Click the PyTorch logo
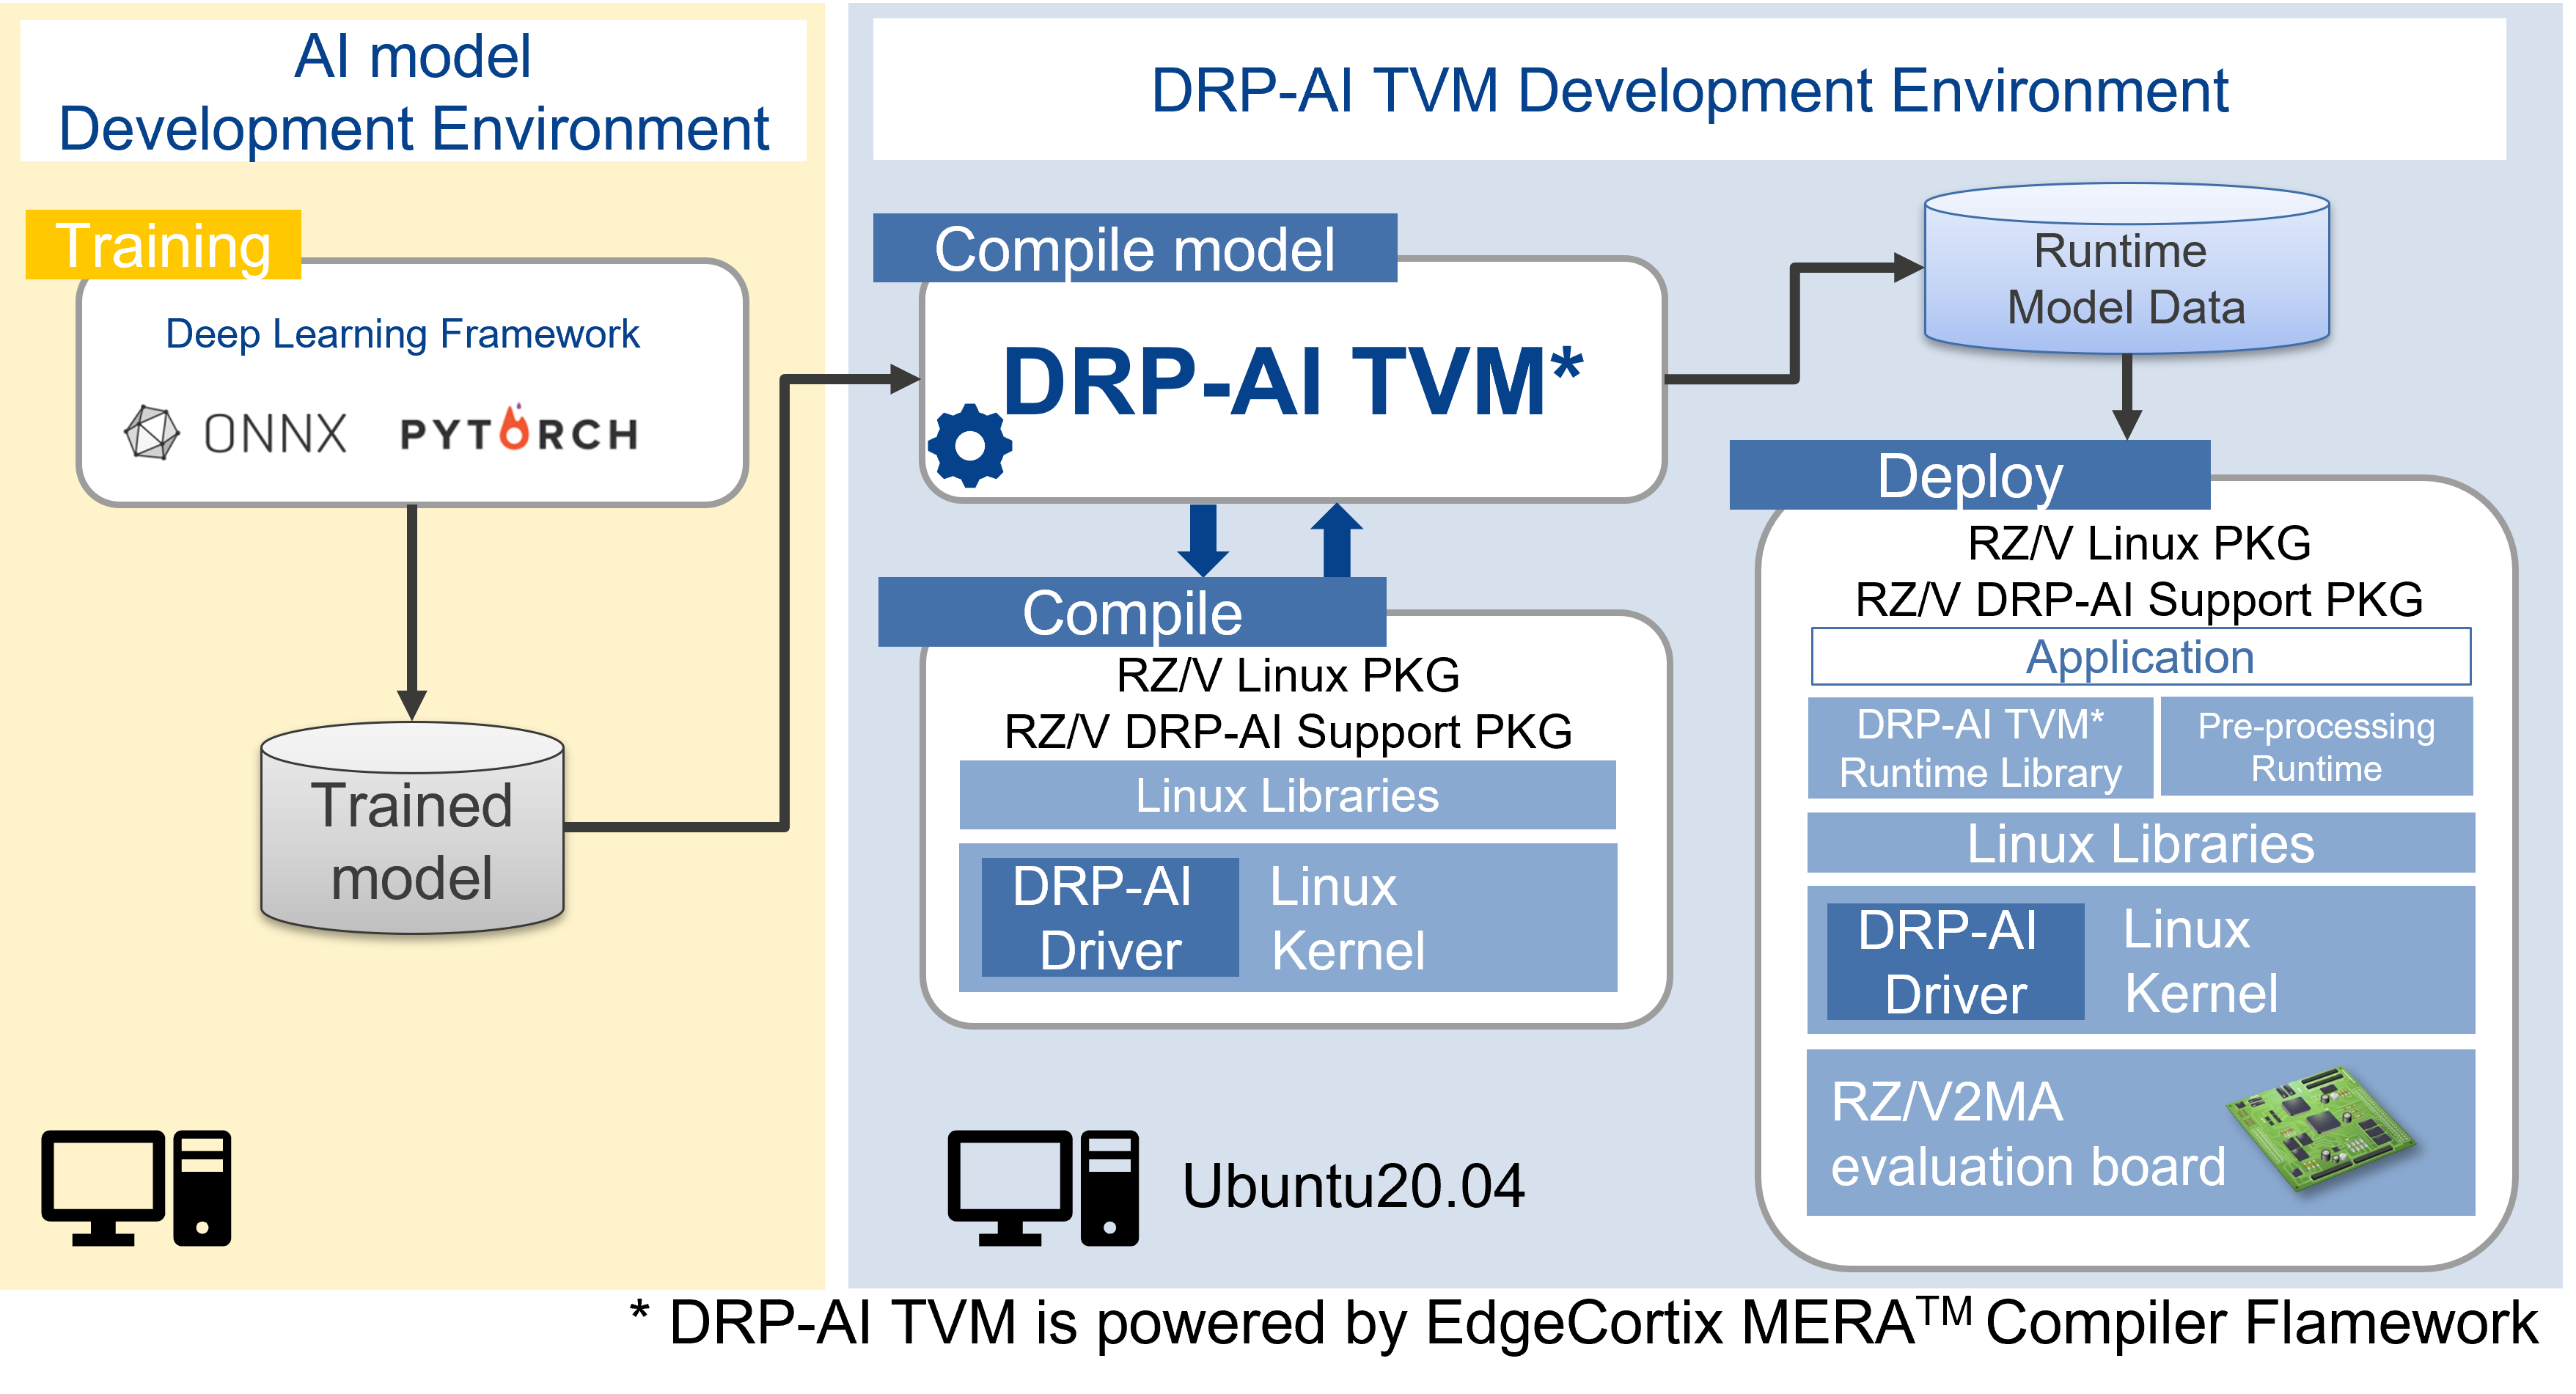This screenshot has height=1394, width=2576. pos(519,433)
